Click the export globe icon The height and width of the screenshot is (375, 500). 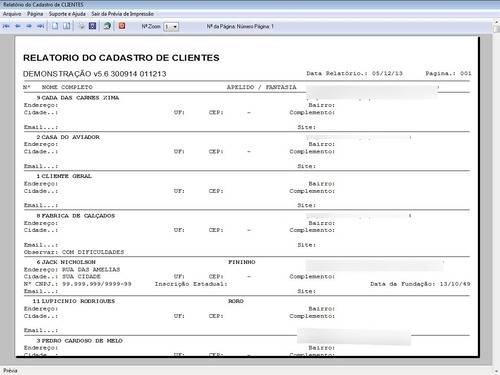point(107,26)
